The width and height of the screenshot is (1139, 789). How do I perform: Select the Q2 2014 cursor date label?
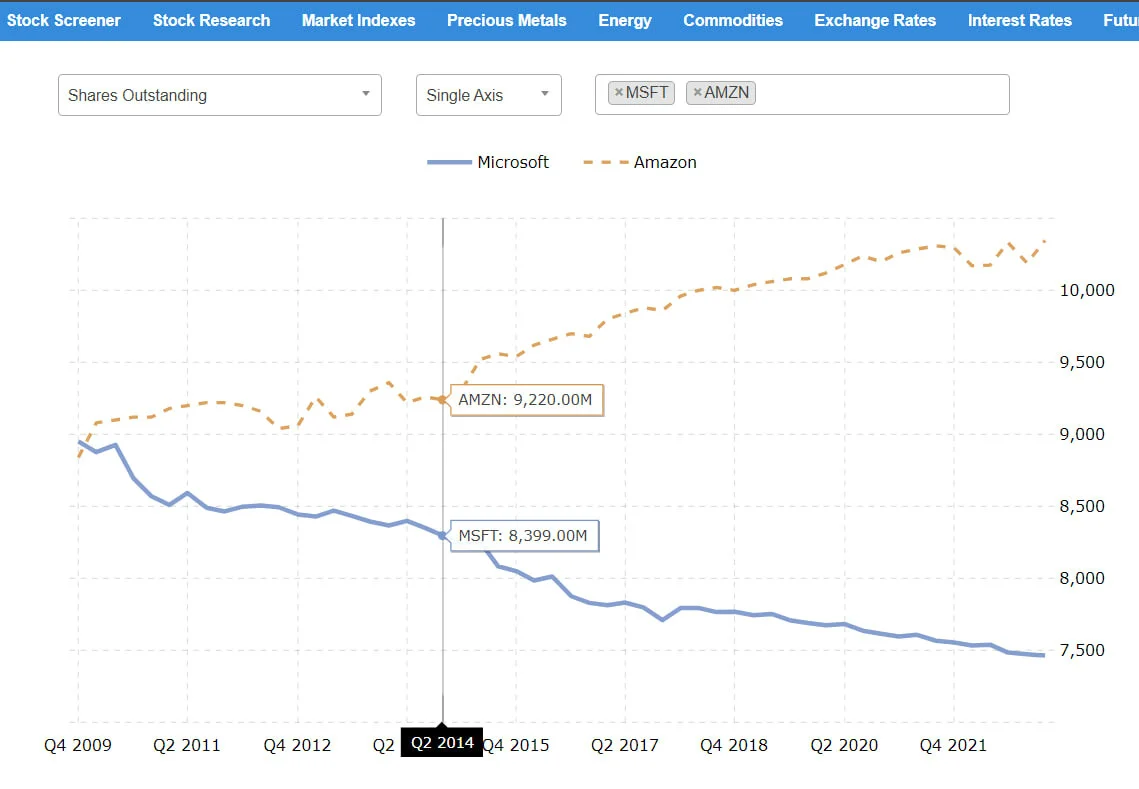pos(442,743)
